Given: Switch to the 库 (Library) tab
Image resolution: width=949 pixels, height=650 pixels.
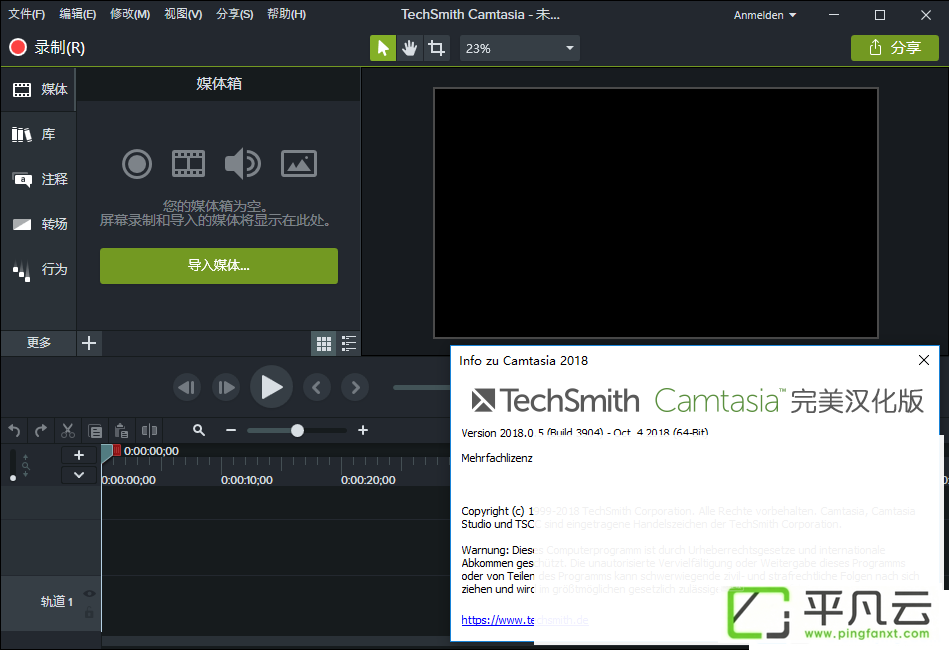Looking at the screenshot, I should [x=38, y=134].
